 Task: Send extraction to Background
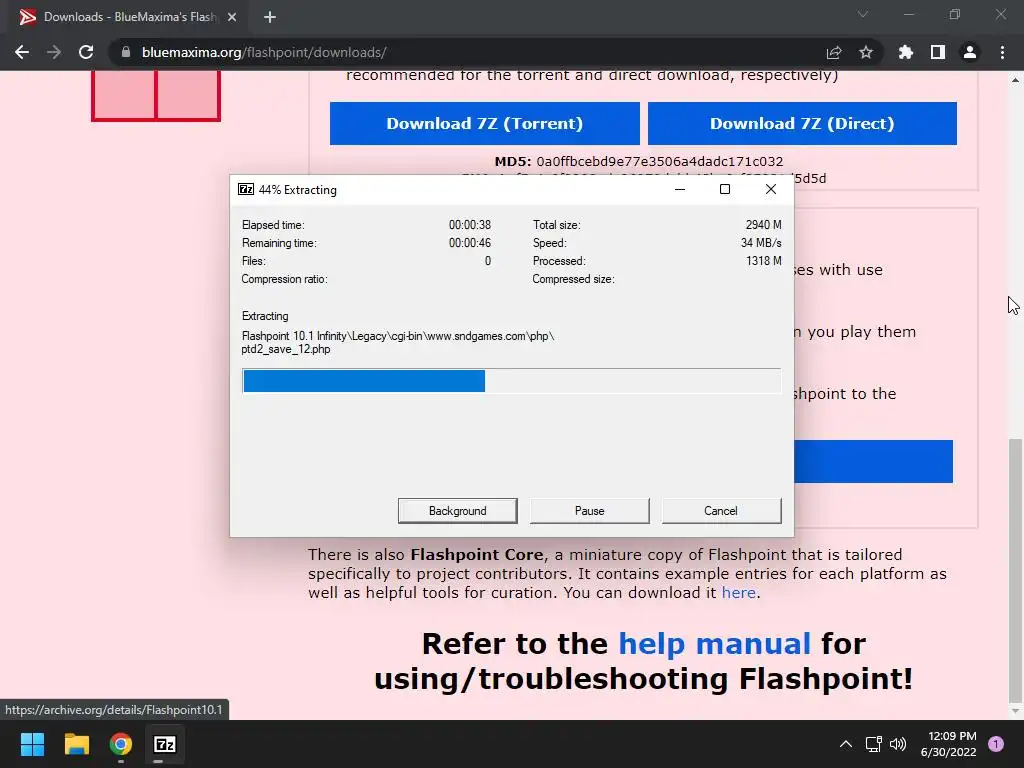pyautogui.click(x=458, y=511)
